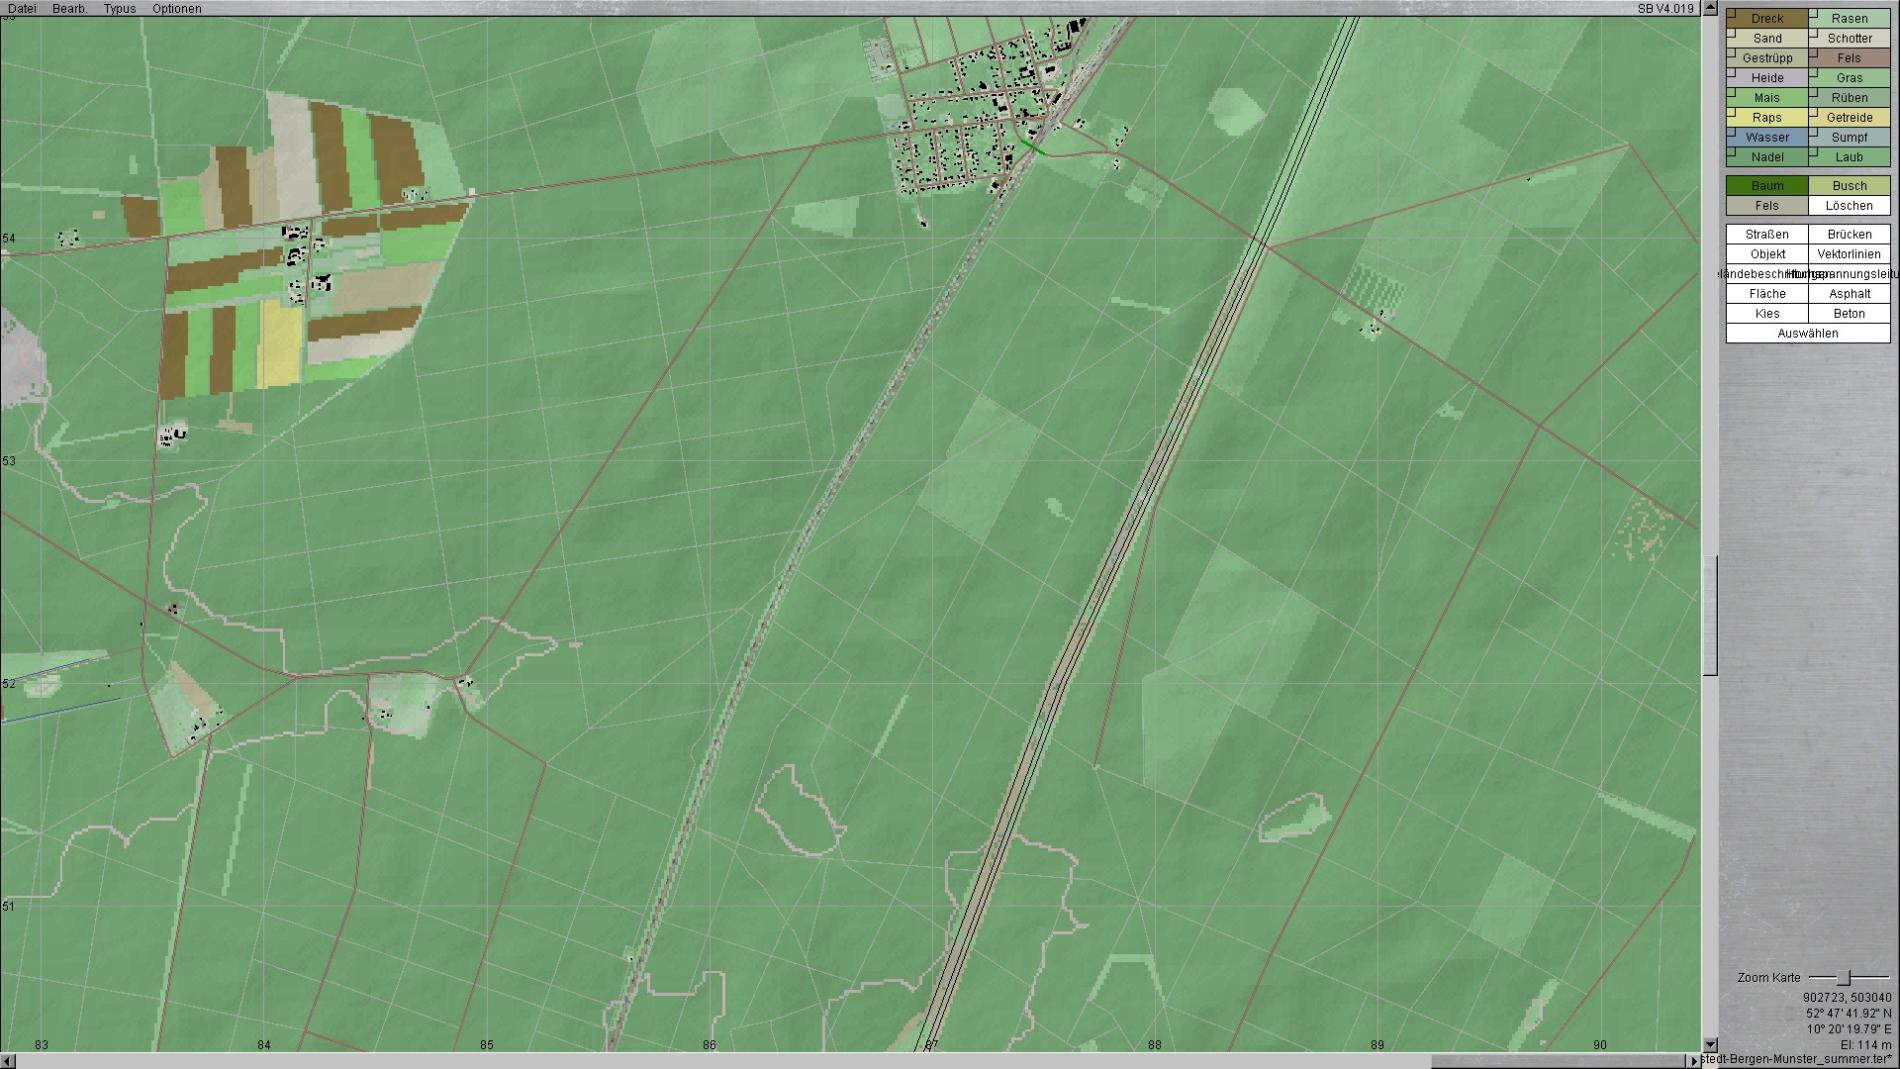Select the Dreck terrain swatch
Image resolution: width=1900 pixels, height=1069 pixels.
click(1767, 18)
